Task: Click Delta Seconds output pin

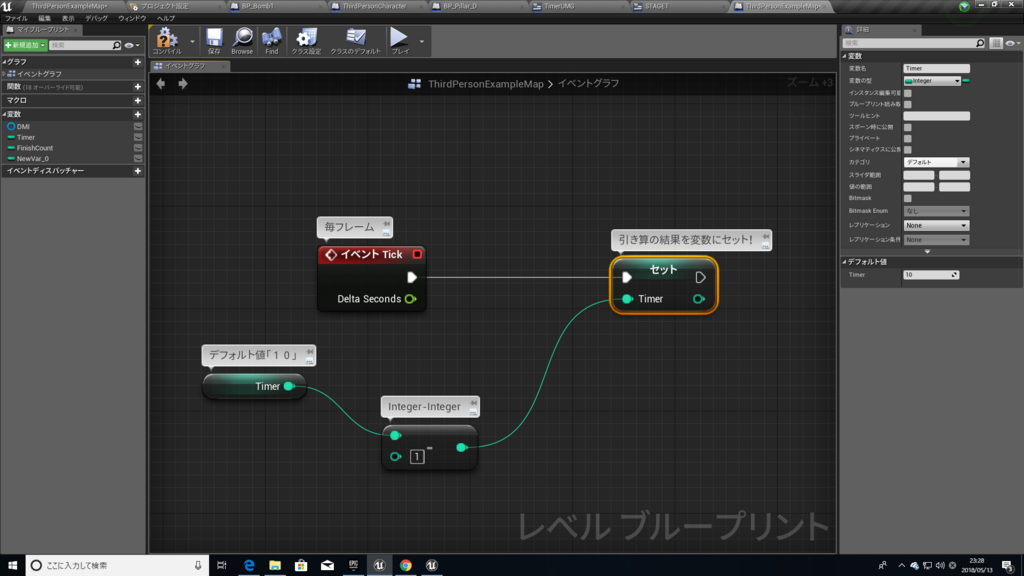Action: (x=410, y=299)
